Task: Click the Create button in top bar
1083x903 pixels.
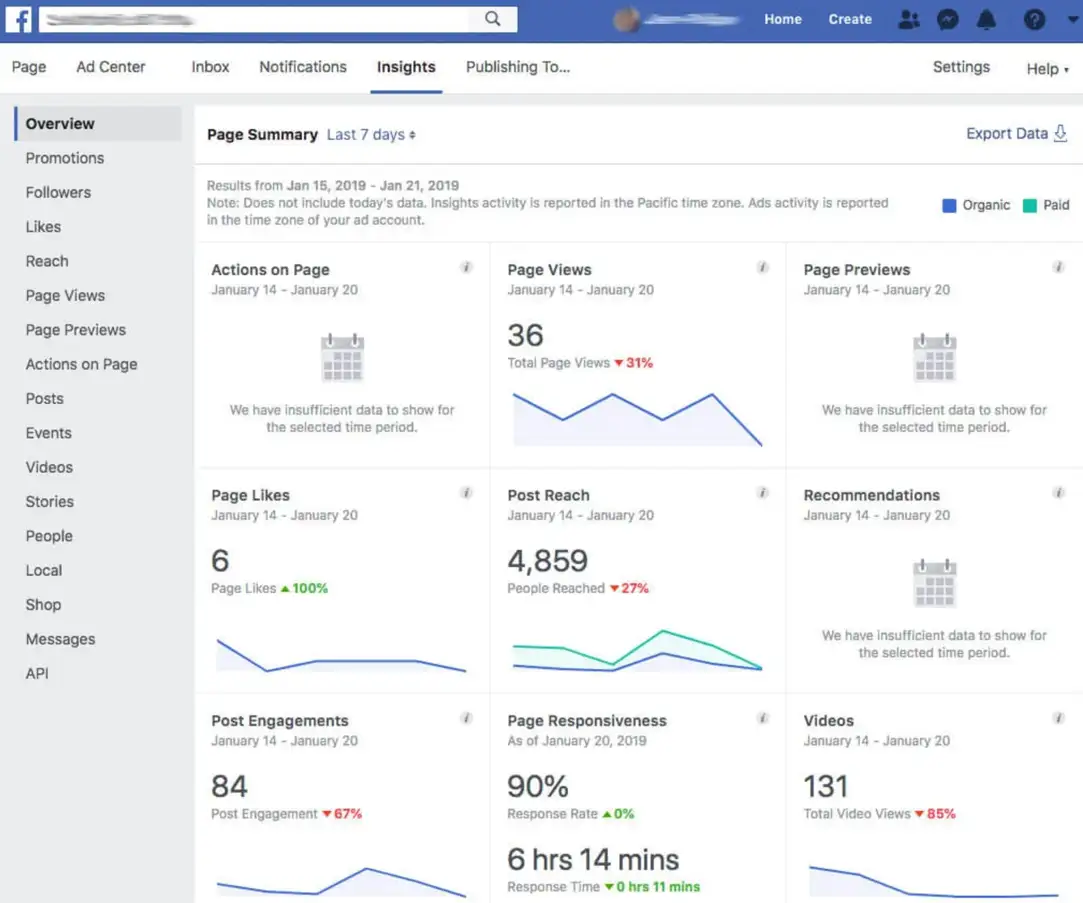Action: pos(849,19)
